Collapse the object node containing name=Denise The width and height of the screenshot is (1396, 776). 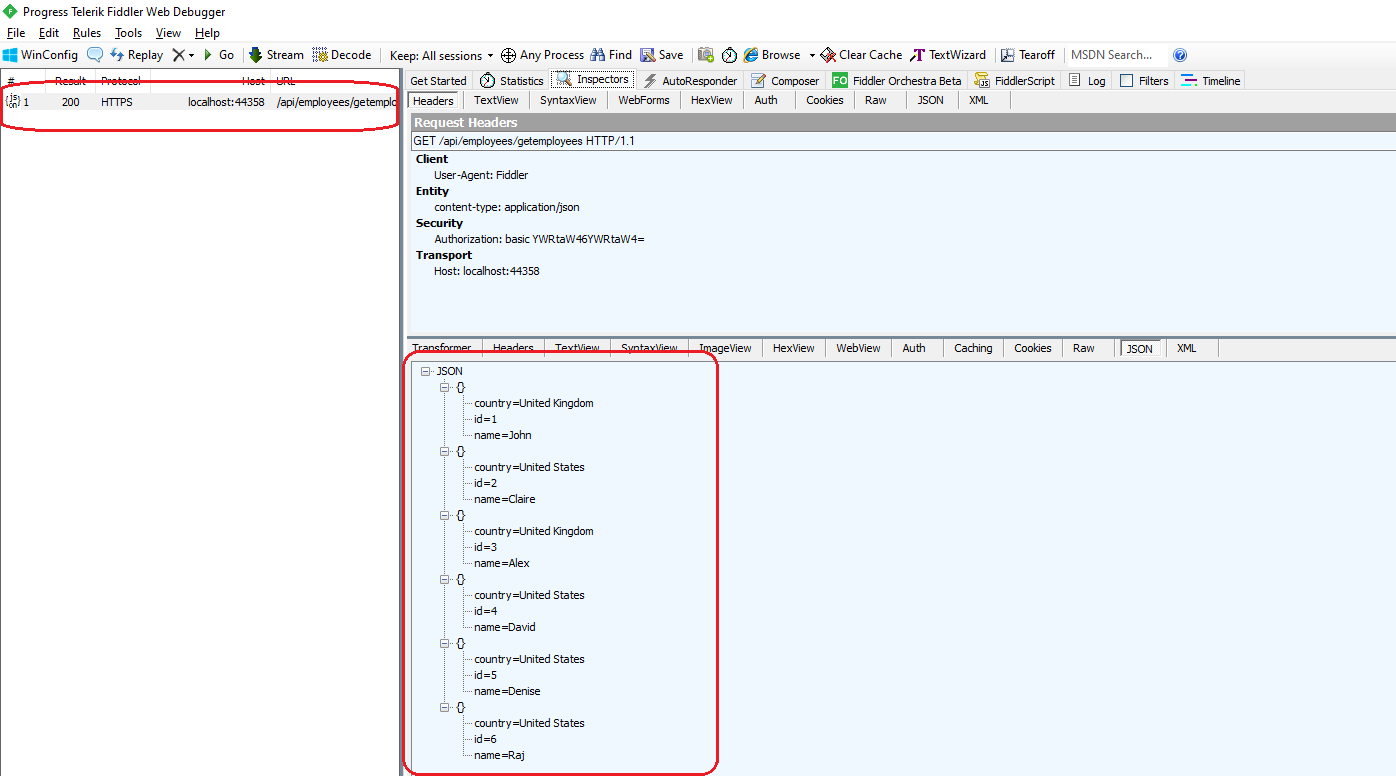coord(445,643)
